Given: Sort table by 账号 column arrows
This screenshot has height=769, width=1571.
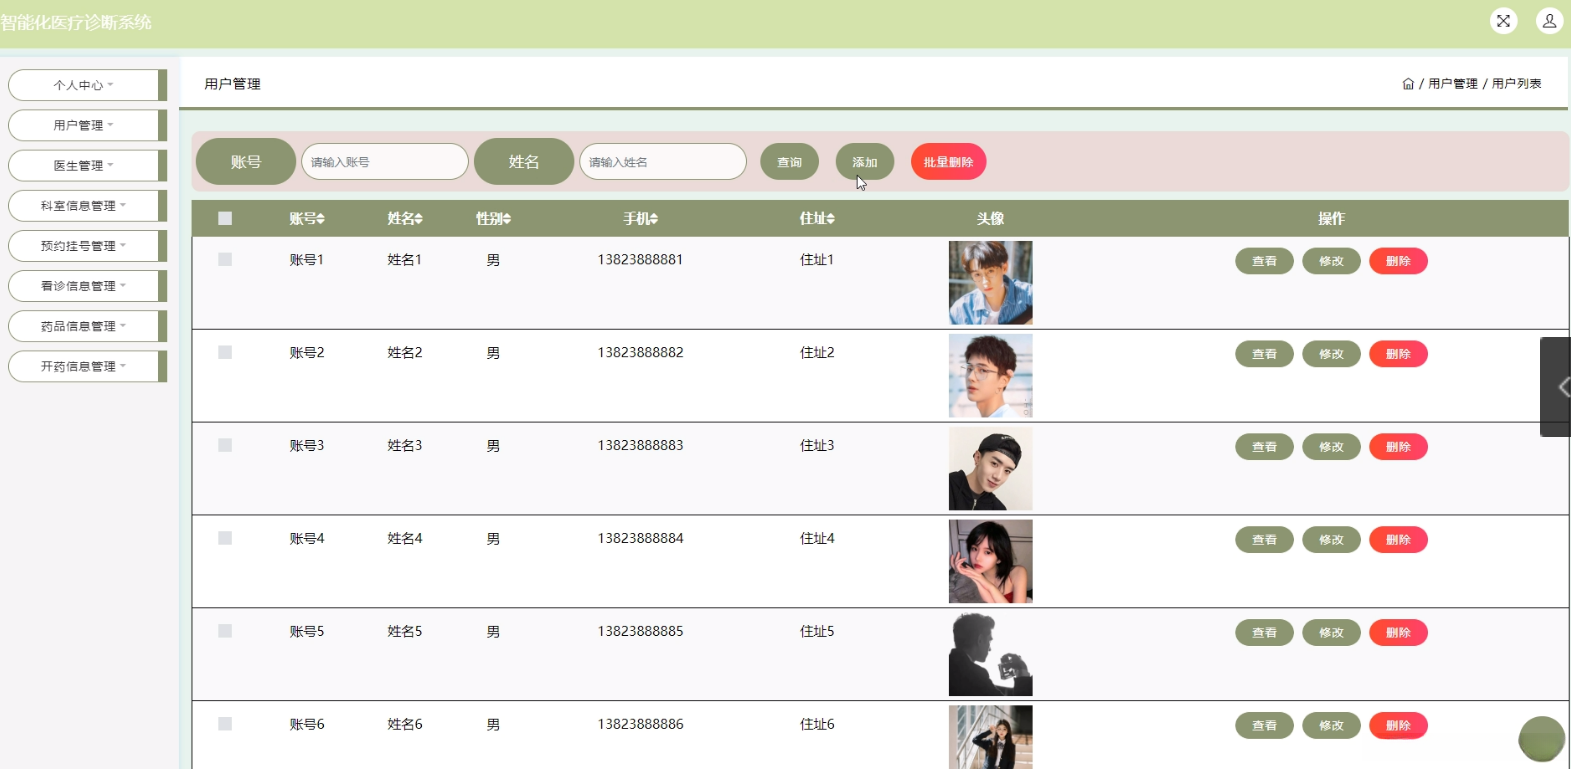Looking at the screenshot, I should point(321,219).
